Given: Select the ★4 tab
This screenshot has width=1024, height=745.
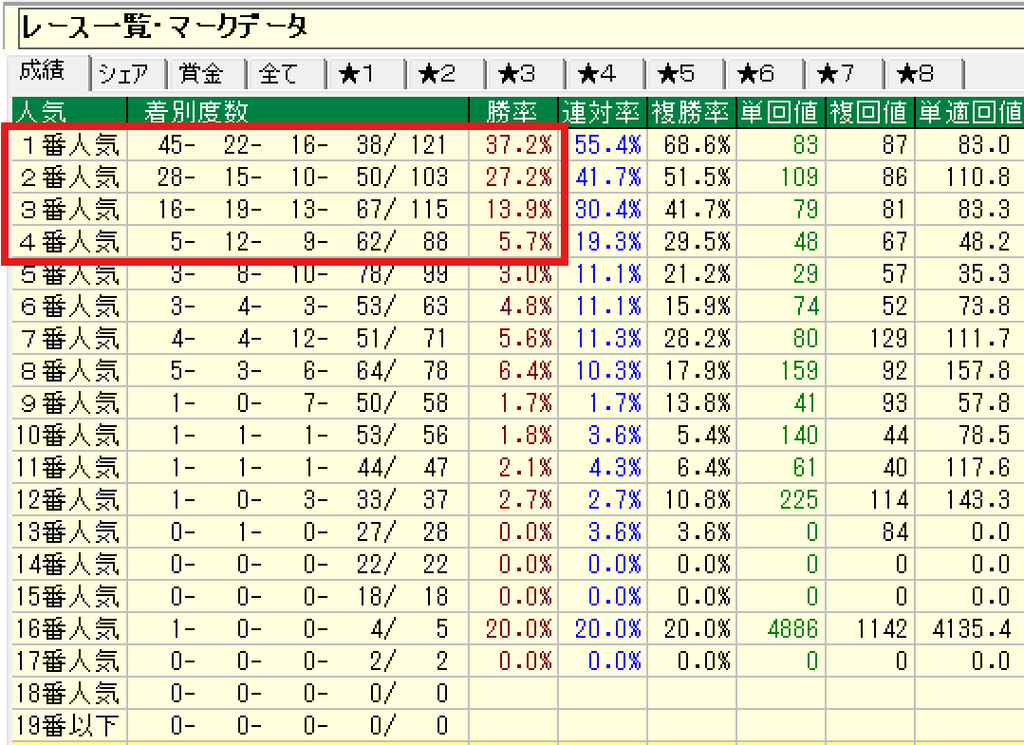Looking at the screenshot, I should 605,74.
